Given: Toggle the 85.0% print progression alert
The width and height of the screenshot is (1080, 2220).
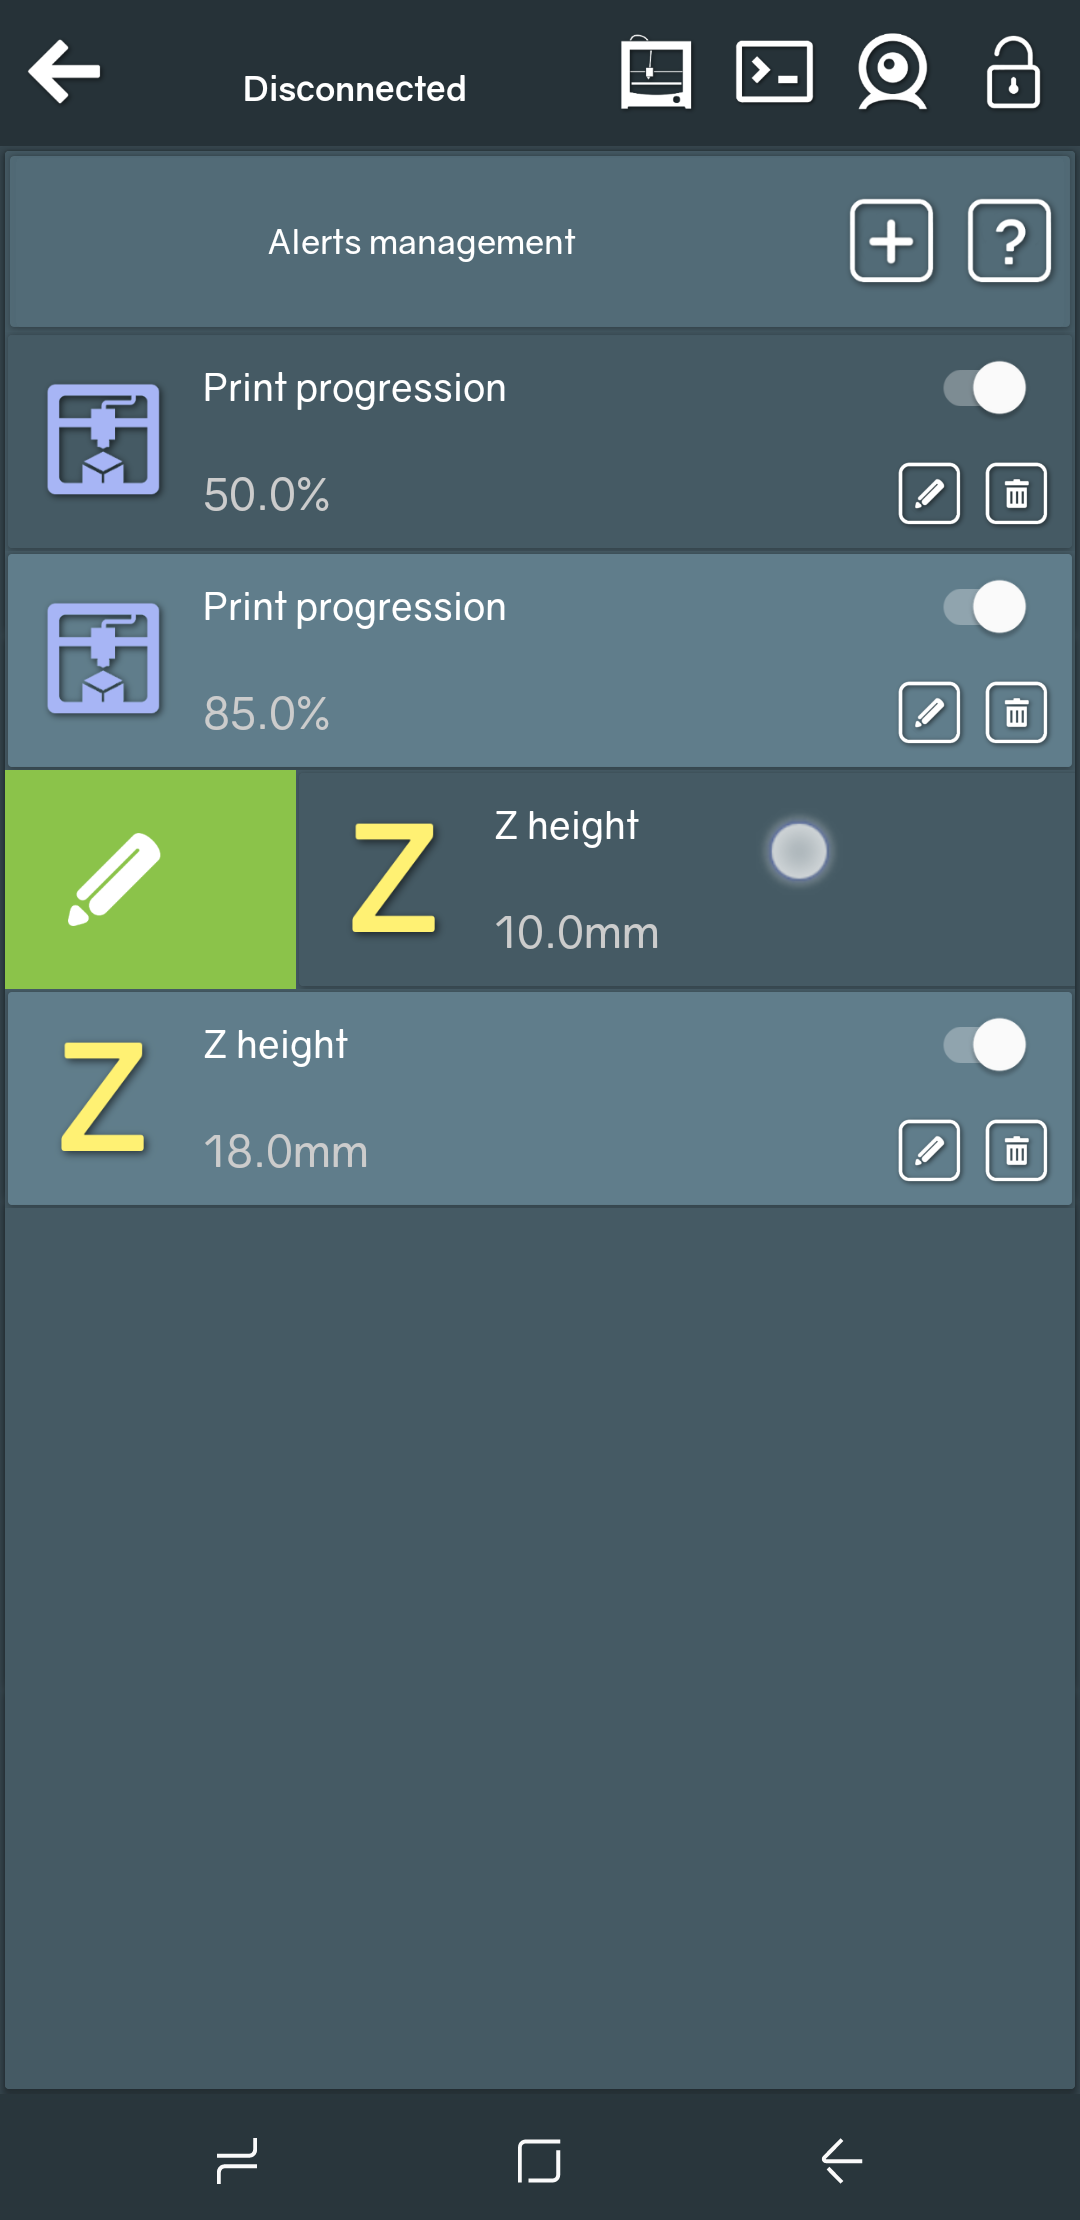Looking at the screenshot, I should tap(985, 607).
